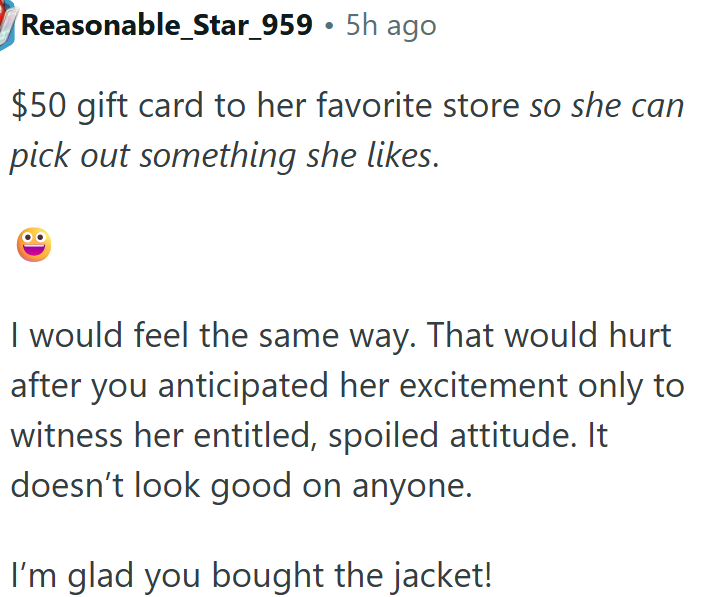The width and height of the screenshot is (705, 597).
Task: Open the Reasonable_Star_959 user profile
Action: (x=166, y=25)
